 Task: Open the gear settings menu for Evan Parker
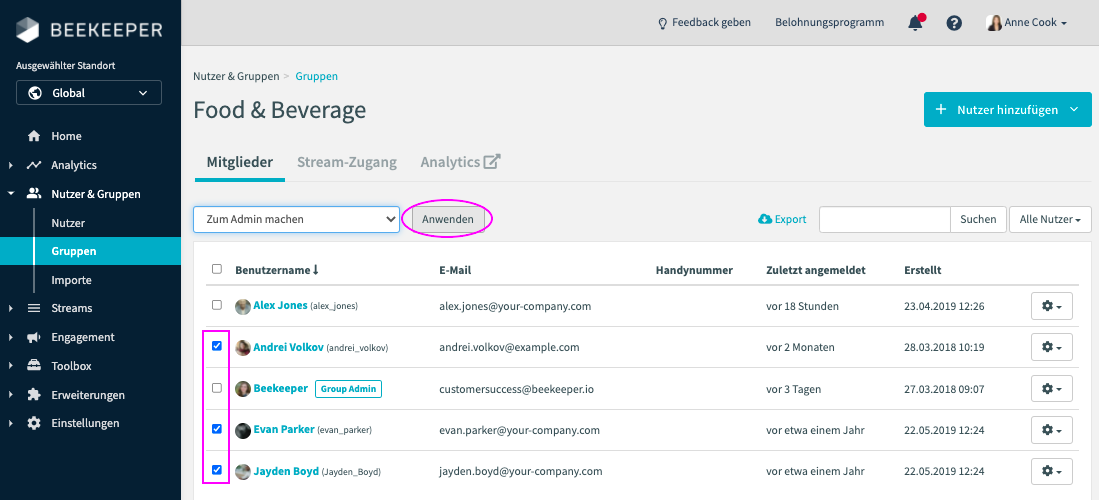pyautogui.click(x=1051, y=430)
